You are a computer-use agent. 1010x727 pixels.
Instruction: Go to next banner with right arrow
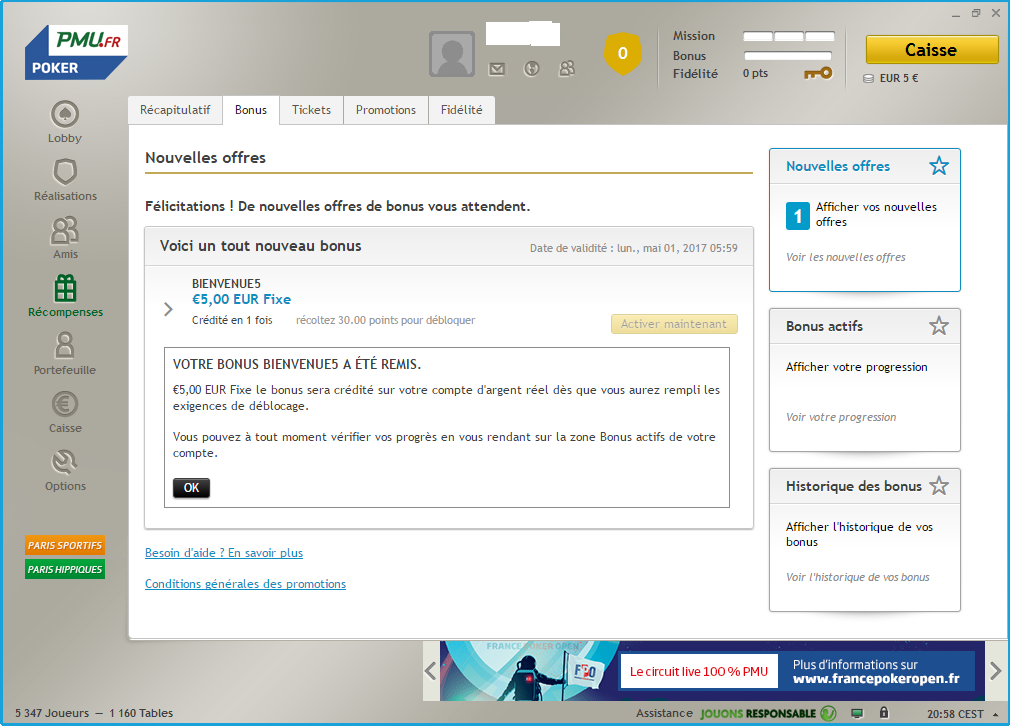[995, 670]
